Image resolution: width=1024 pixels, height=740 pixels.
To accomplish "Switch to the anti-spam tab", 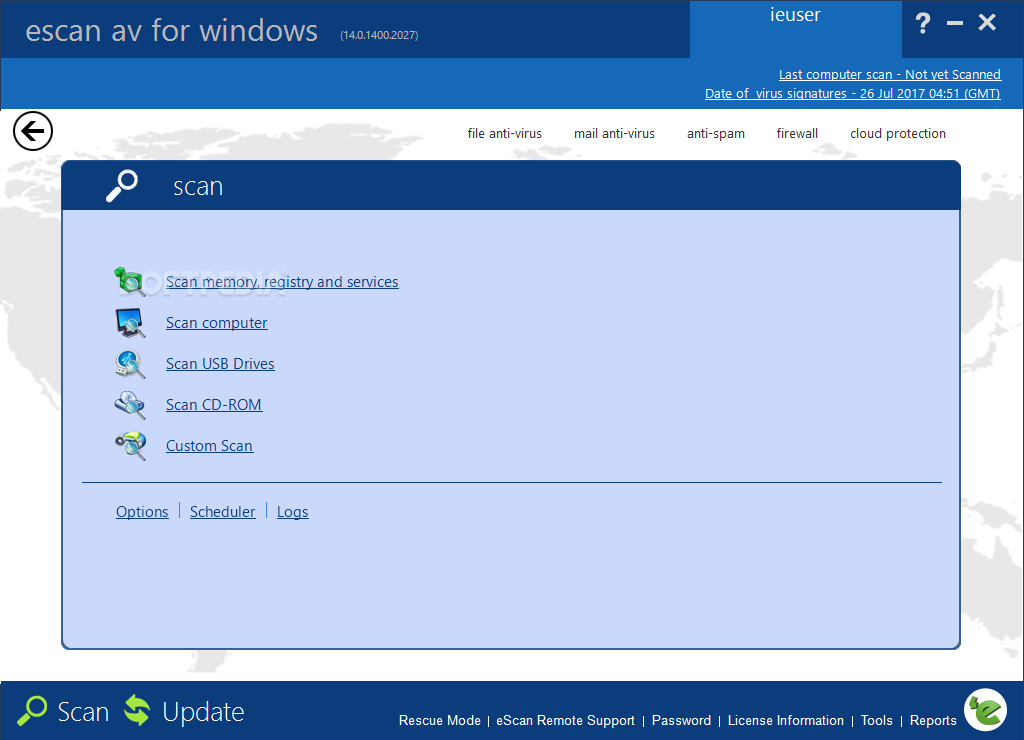I will (716, 133).
